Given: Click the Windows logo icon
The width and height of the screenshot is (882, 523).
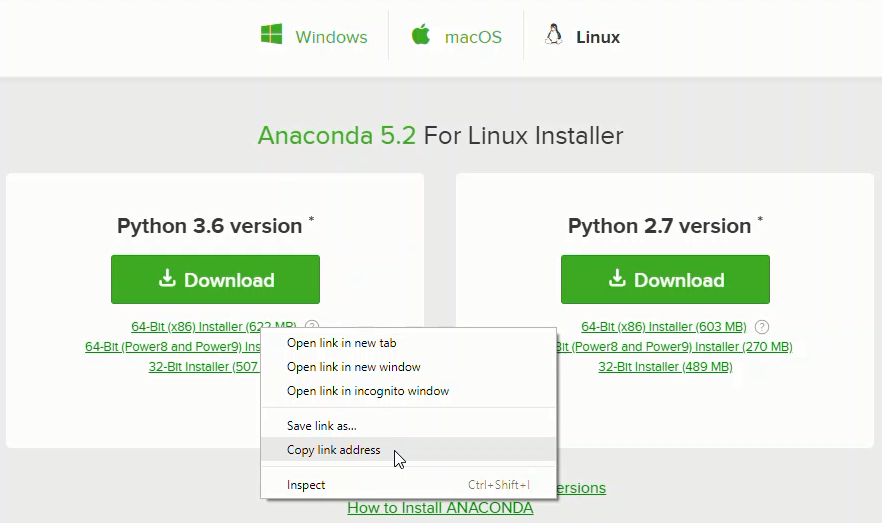Looking at the screenshot, I should click(x=272, y=34).
